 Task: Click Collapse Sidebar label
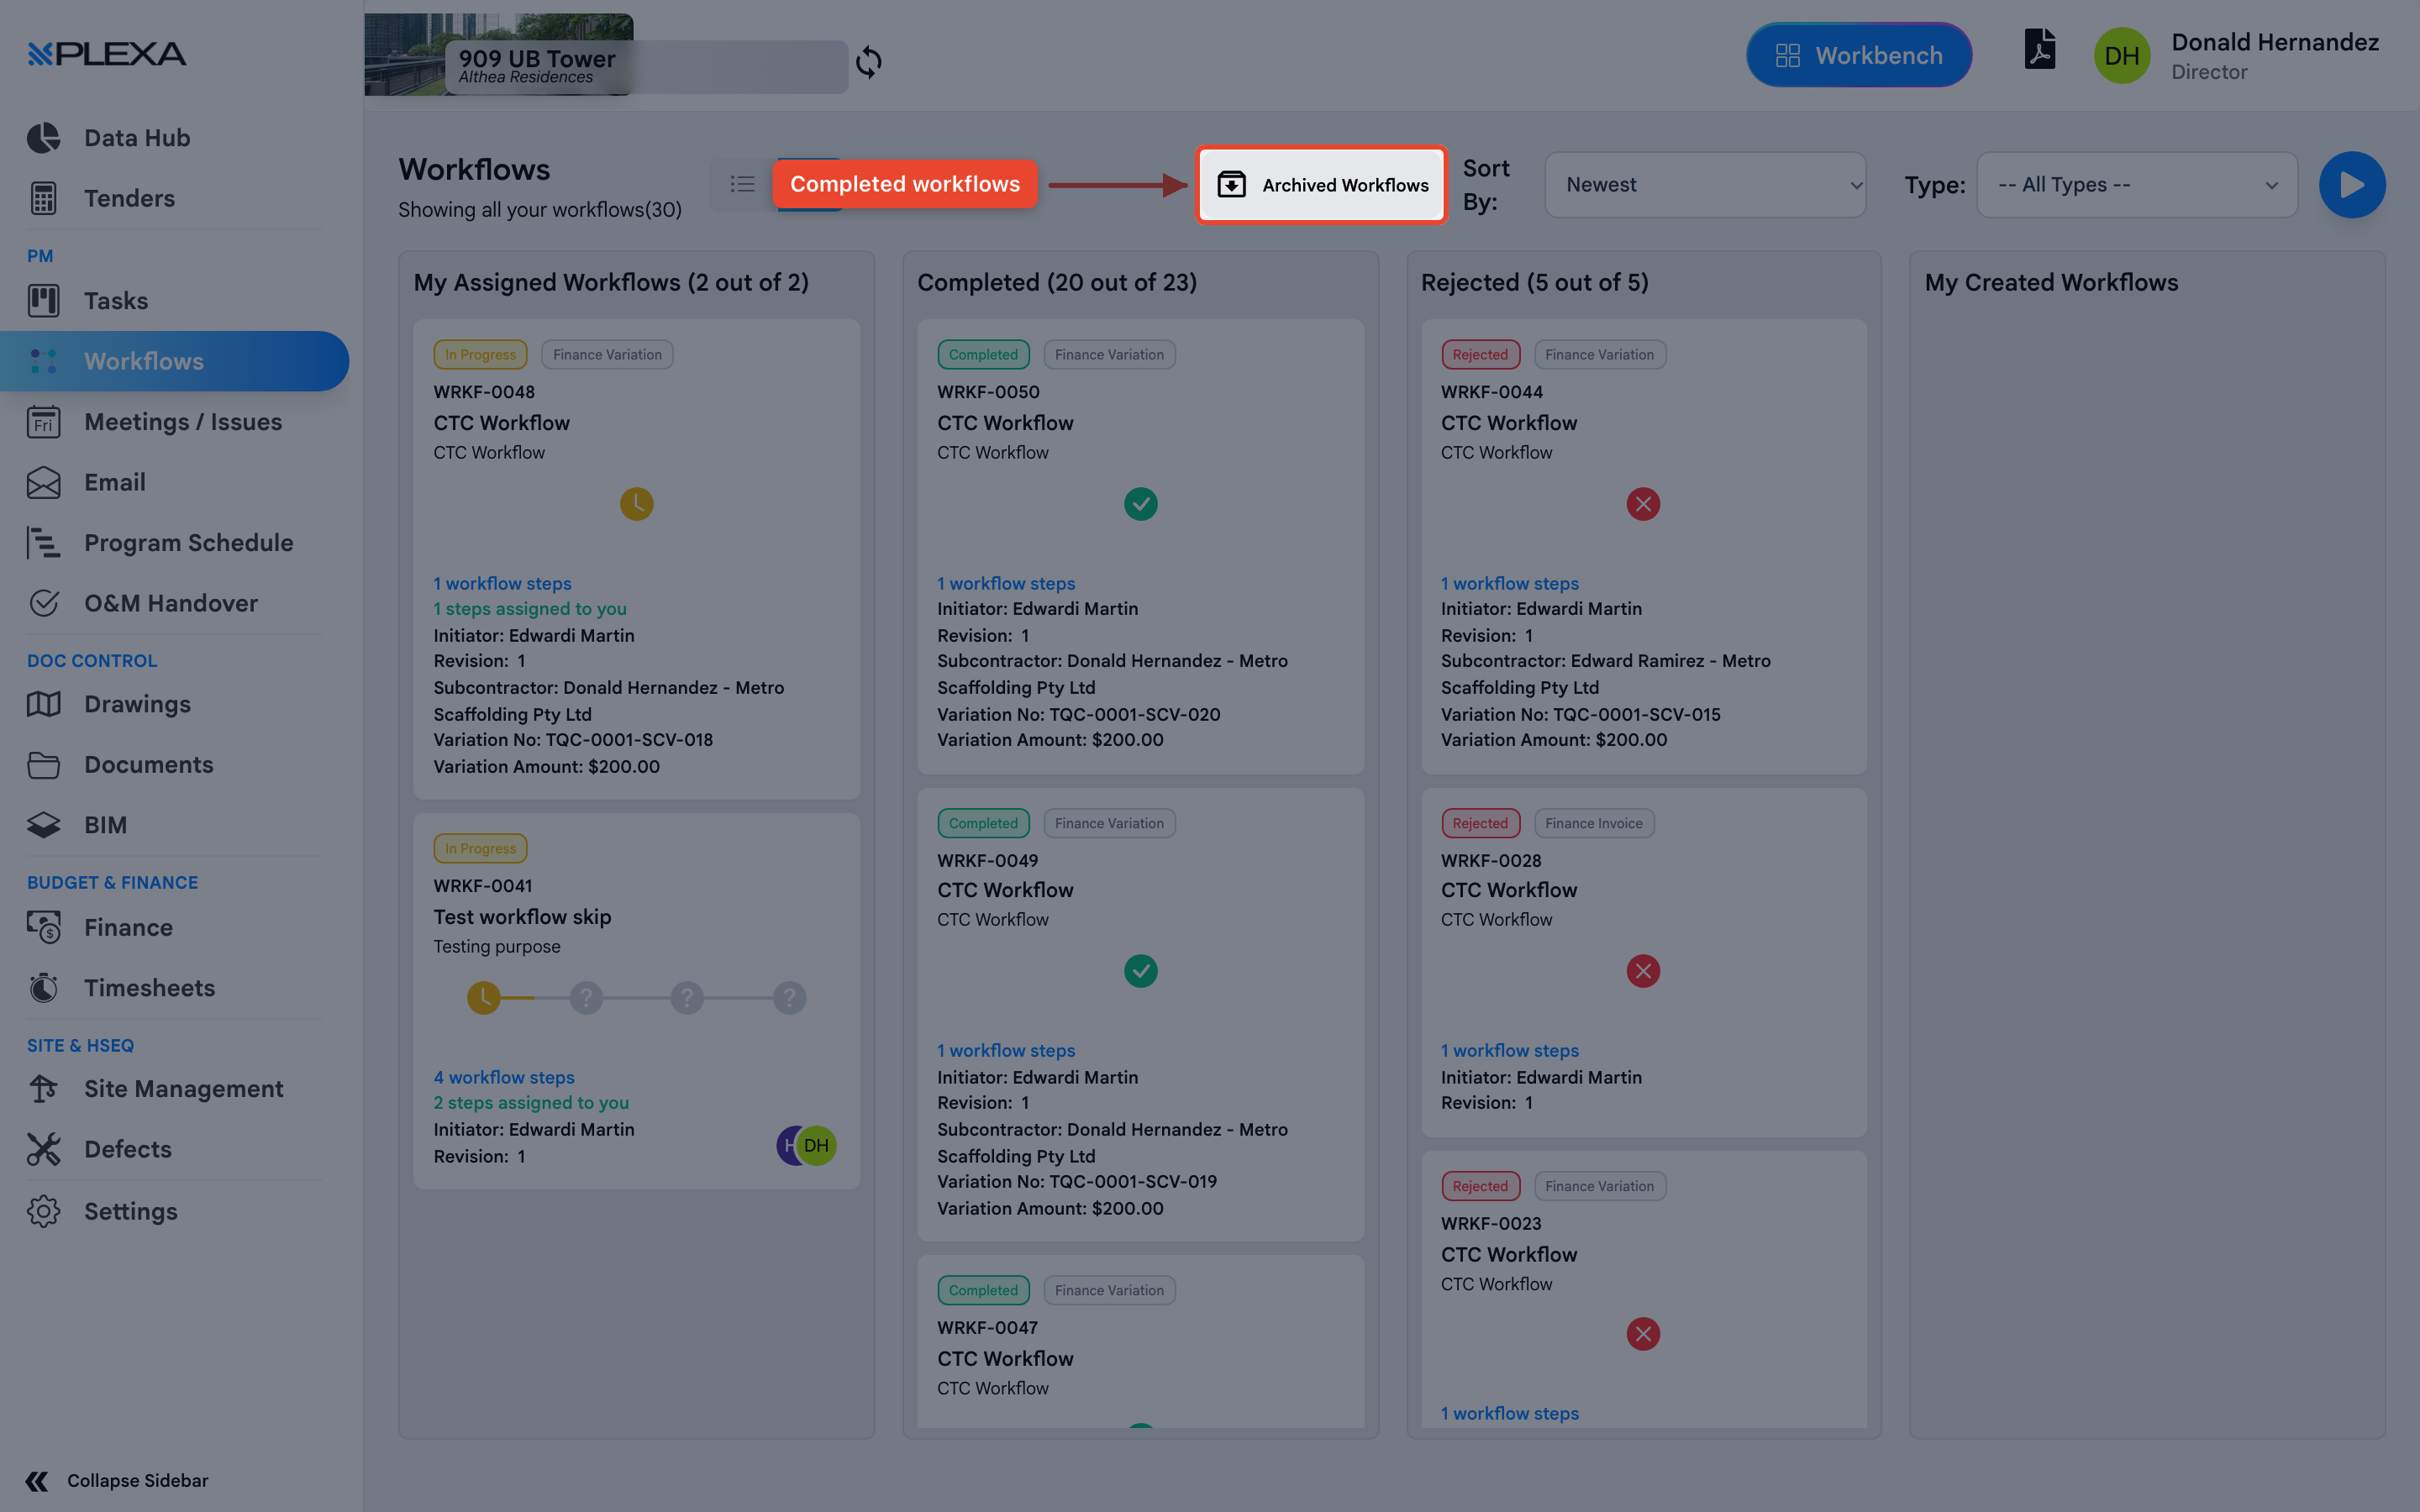click(138, 1480)
